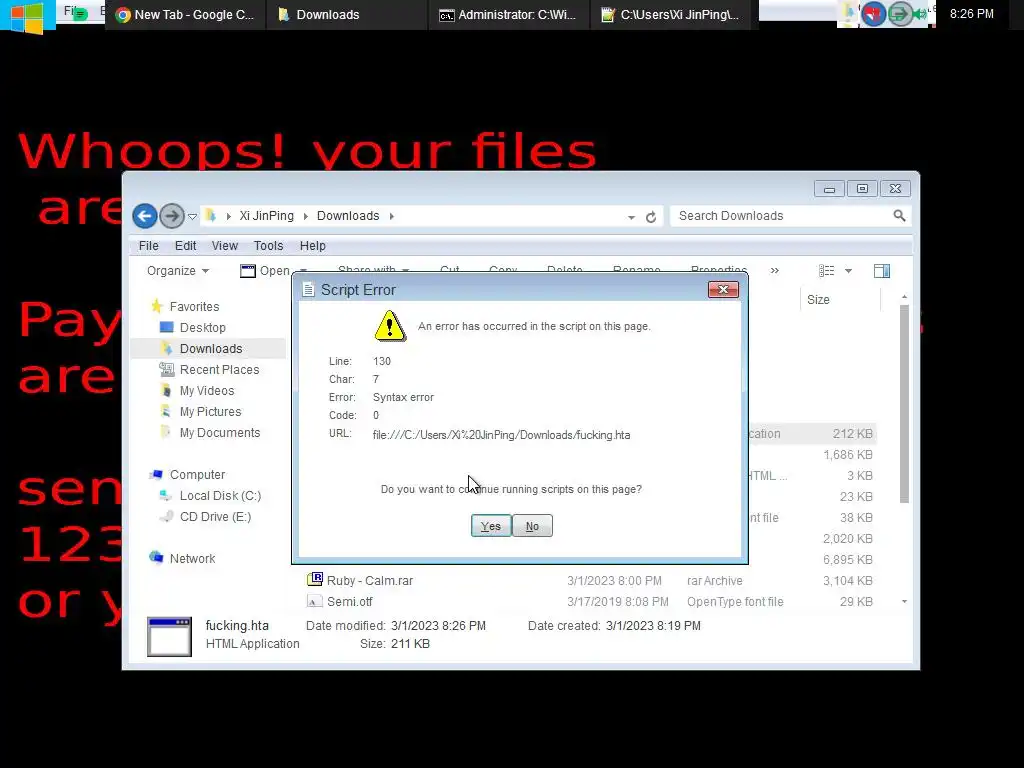This screenshot has height=768, width=1024.
Task: Click the change view icon
Action: (x=827, y=270)
